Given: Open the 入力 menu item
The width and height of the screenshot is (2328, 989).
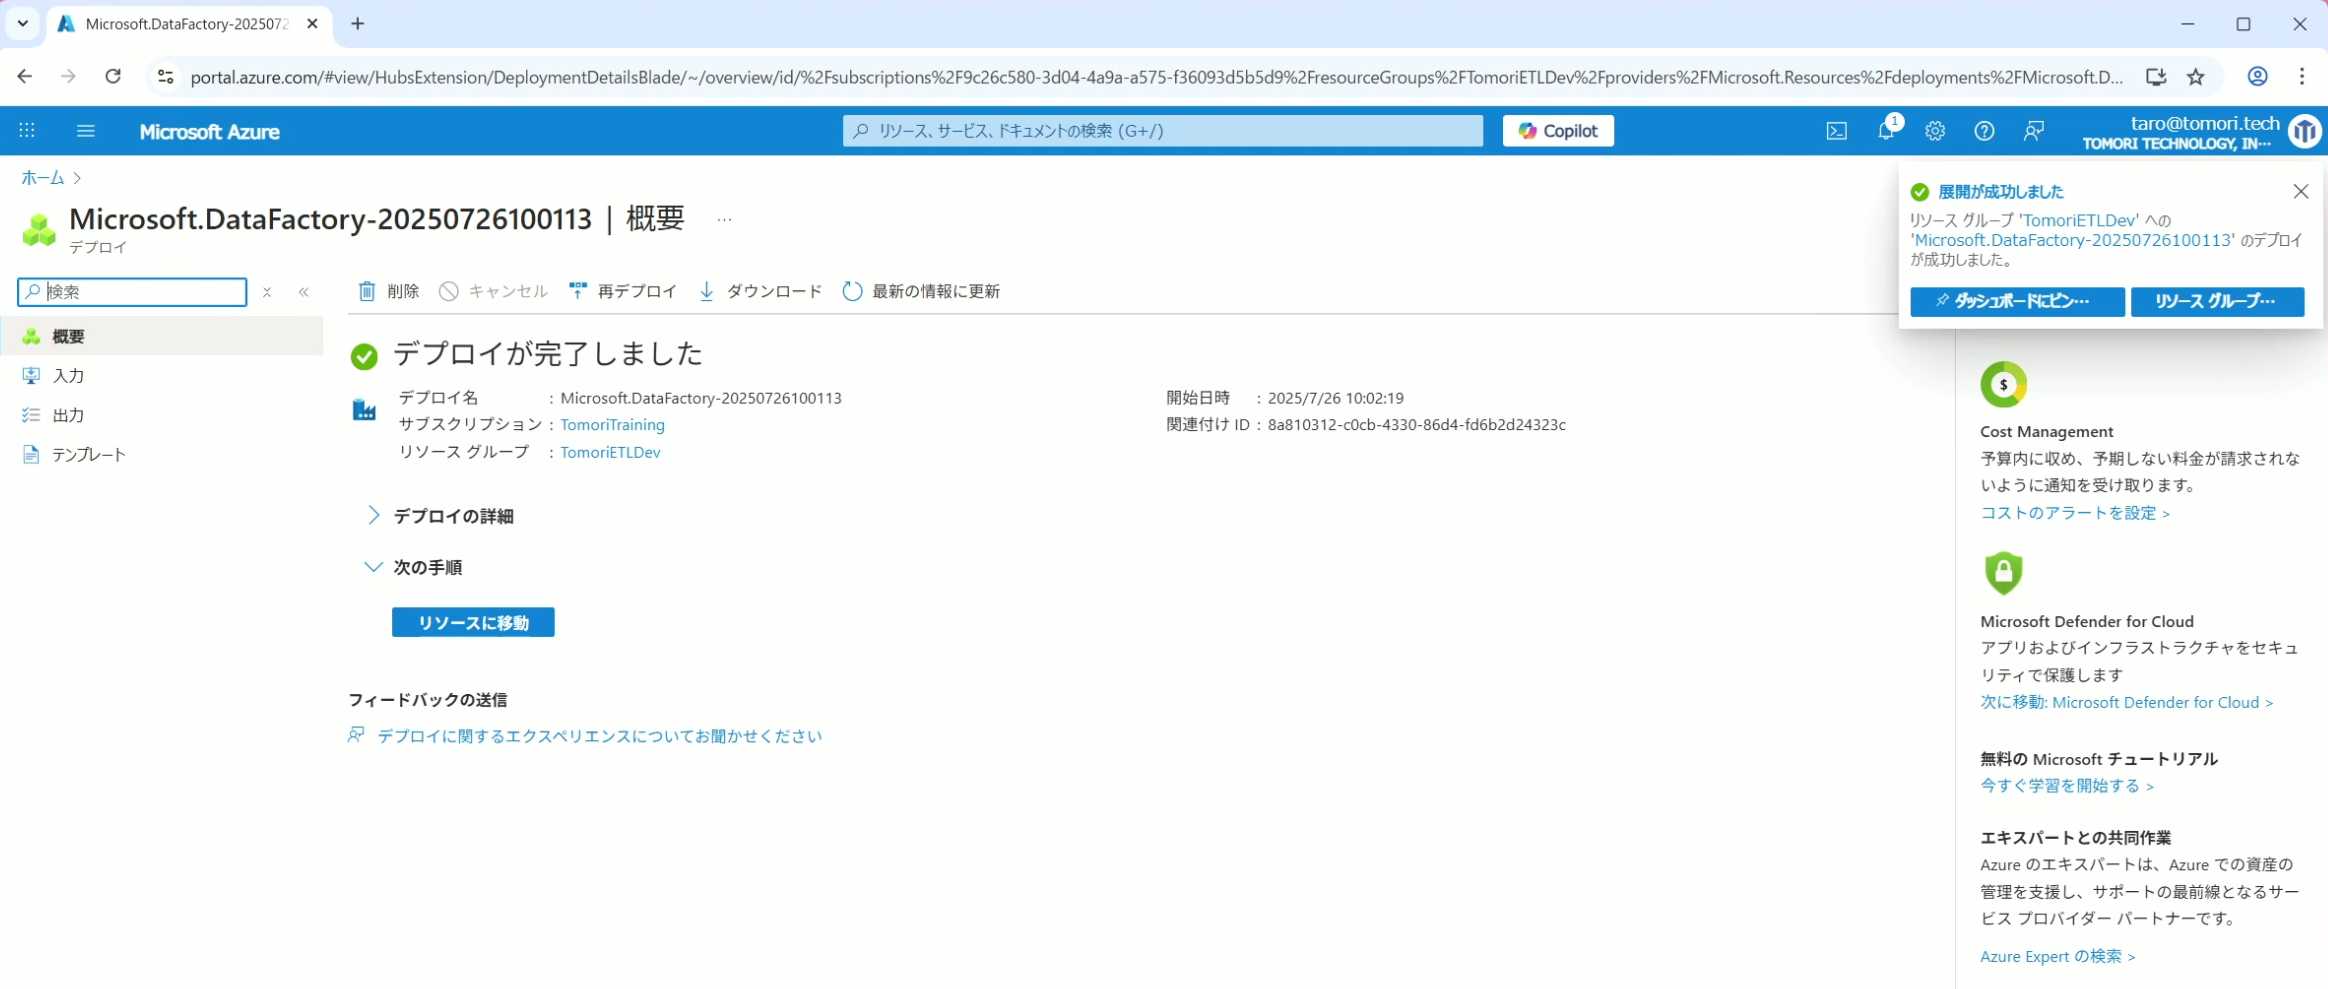Looking at the screenshot, I should (68, 376).
